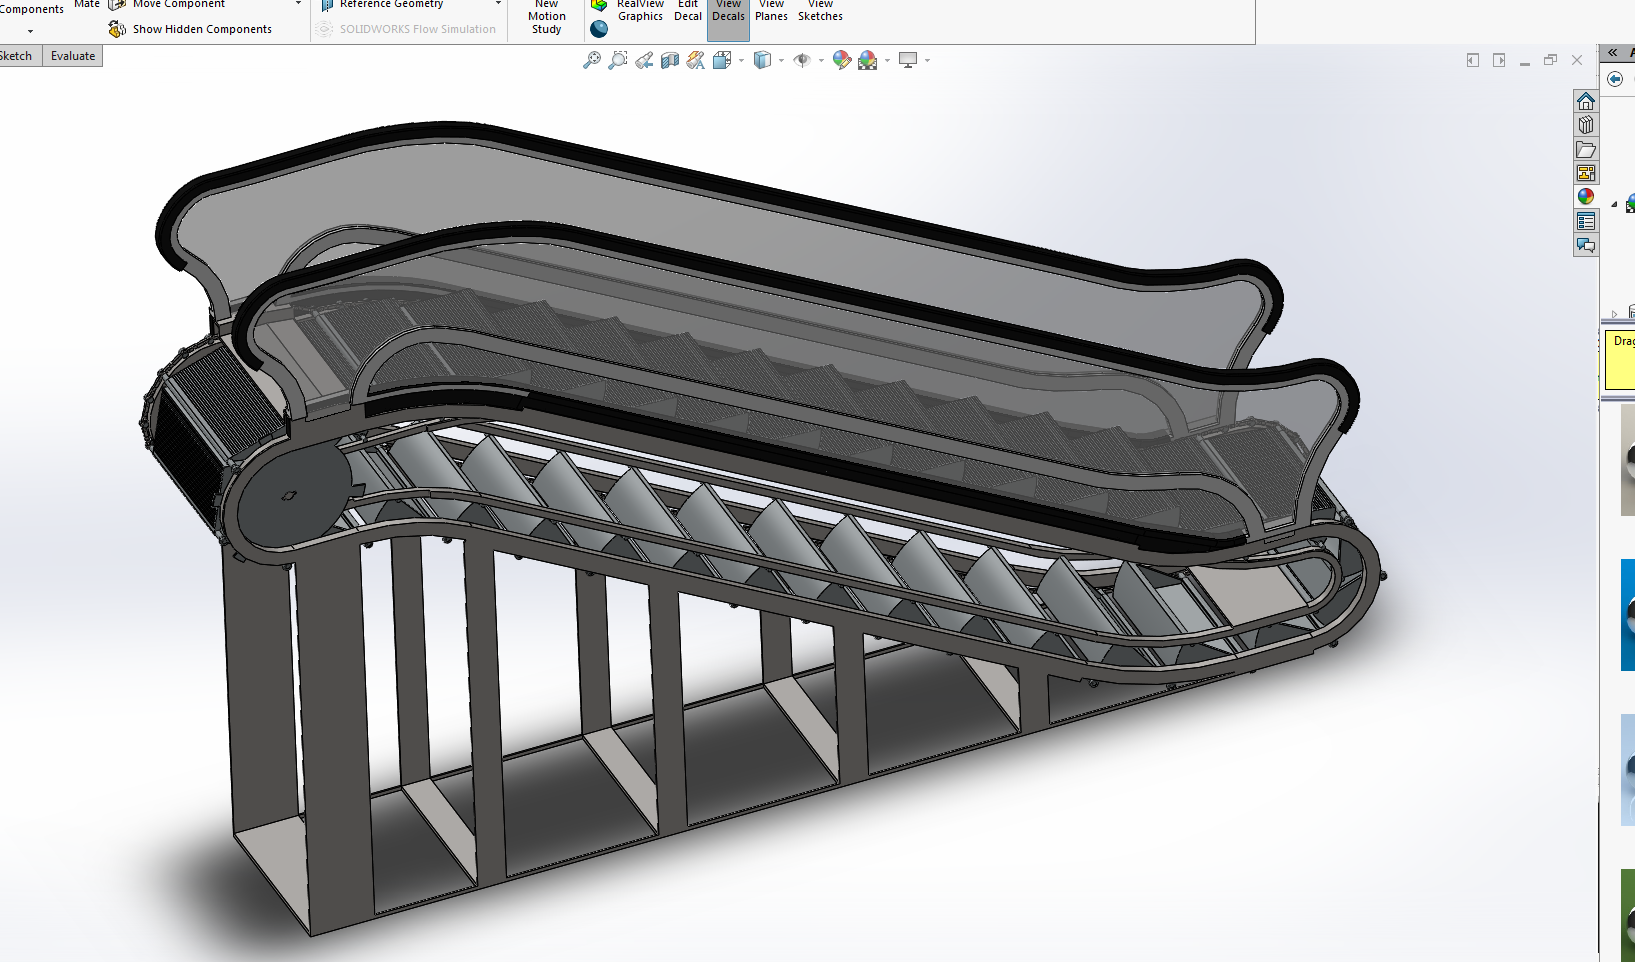This screenshot has height=962, width=1635.
Task: Click the first appearance thumbnail in task pane
Action: point(1628,462)
